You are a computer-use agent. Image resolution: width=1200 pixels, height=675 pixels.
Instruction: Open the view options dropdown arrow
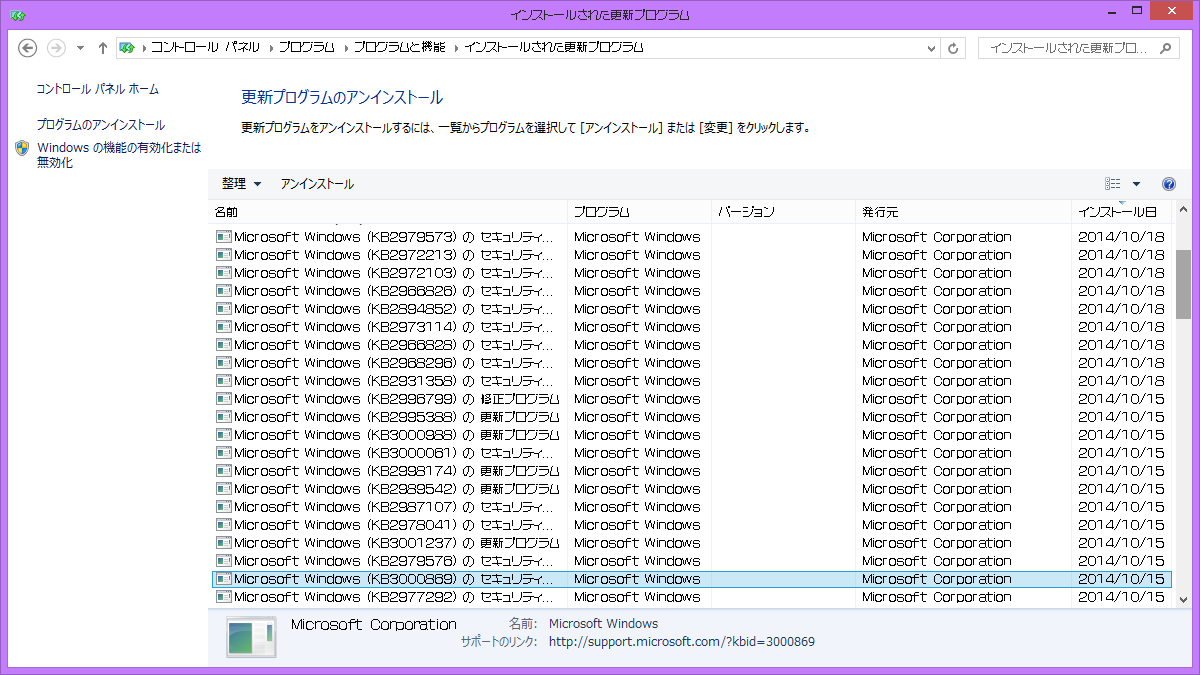coord(1136,184)
